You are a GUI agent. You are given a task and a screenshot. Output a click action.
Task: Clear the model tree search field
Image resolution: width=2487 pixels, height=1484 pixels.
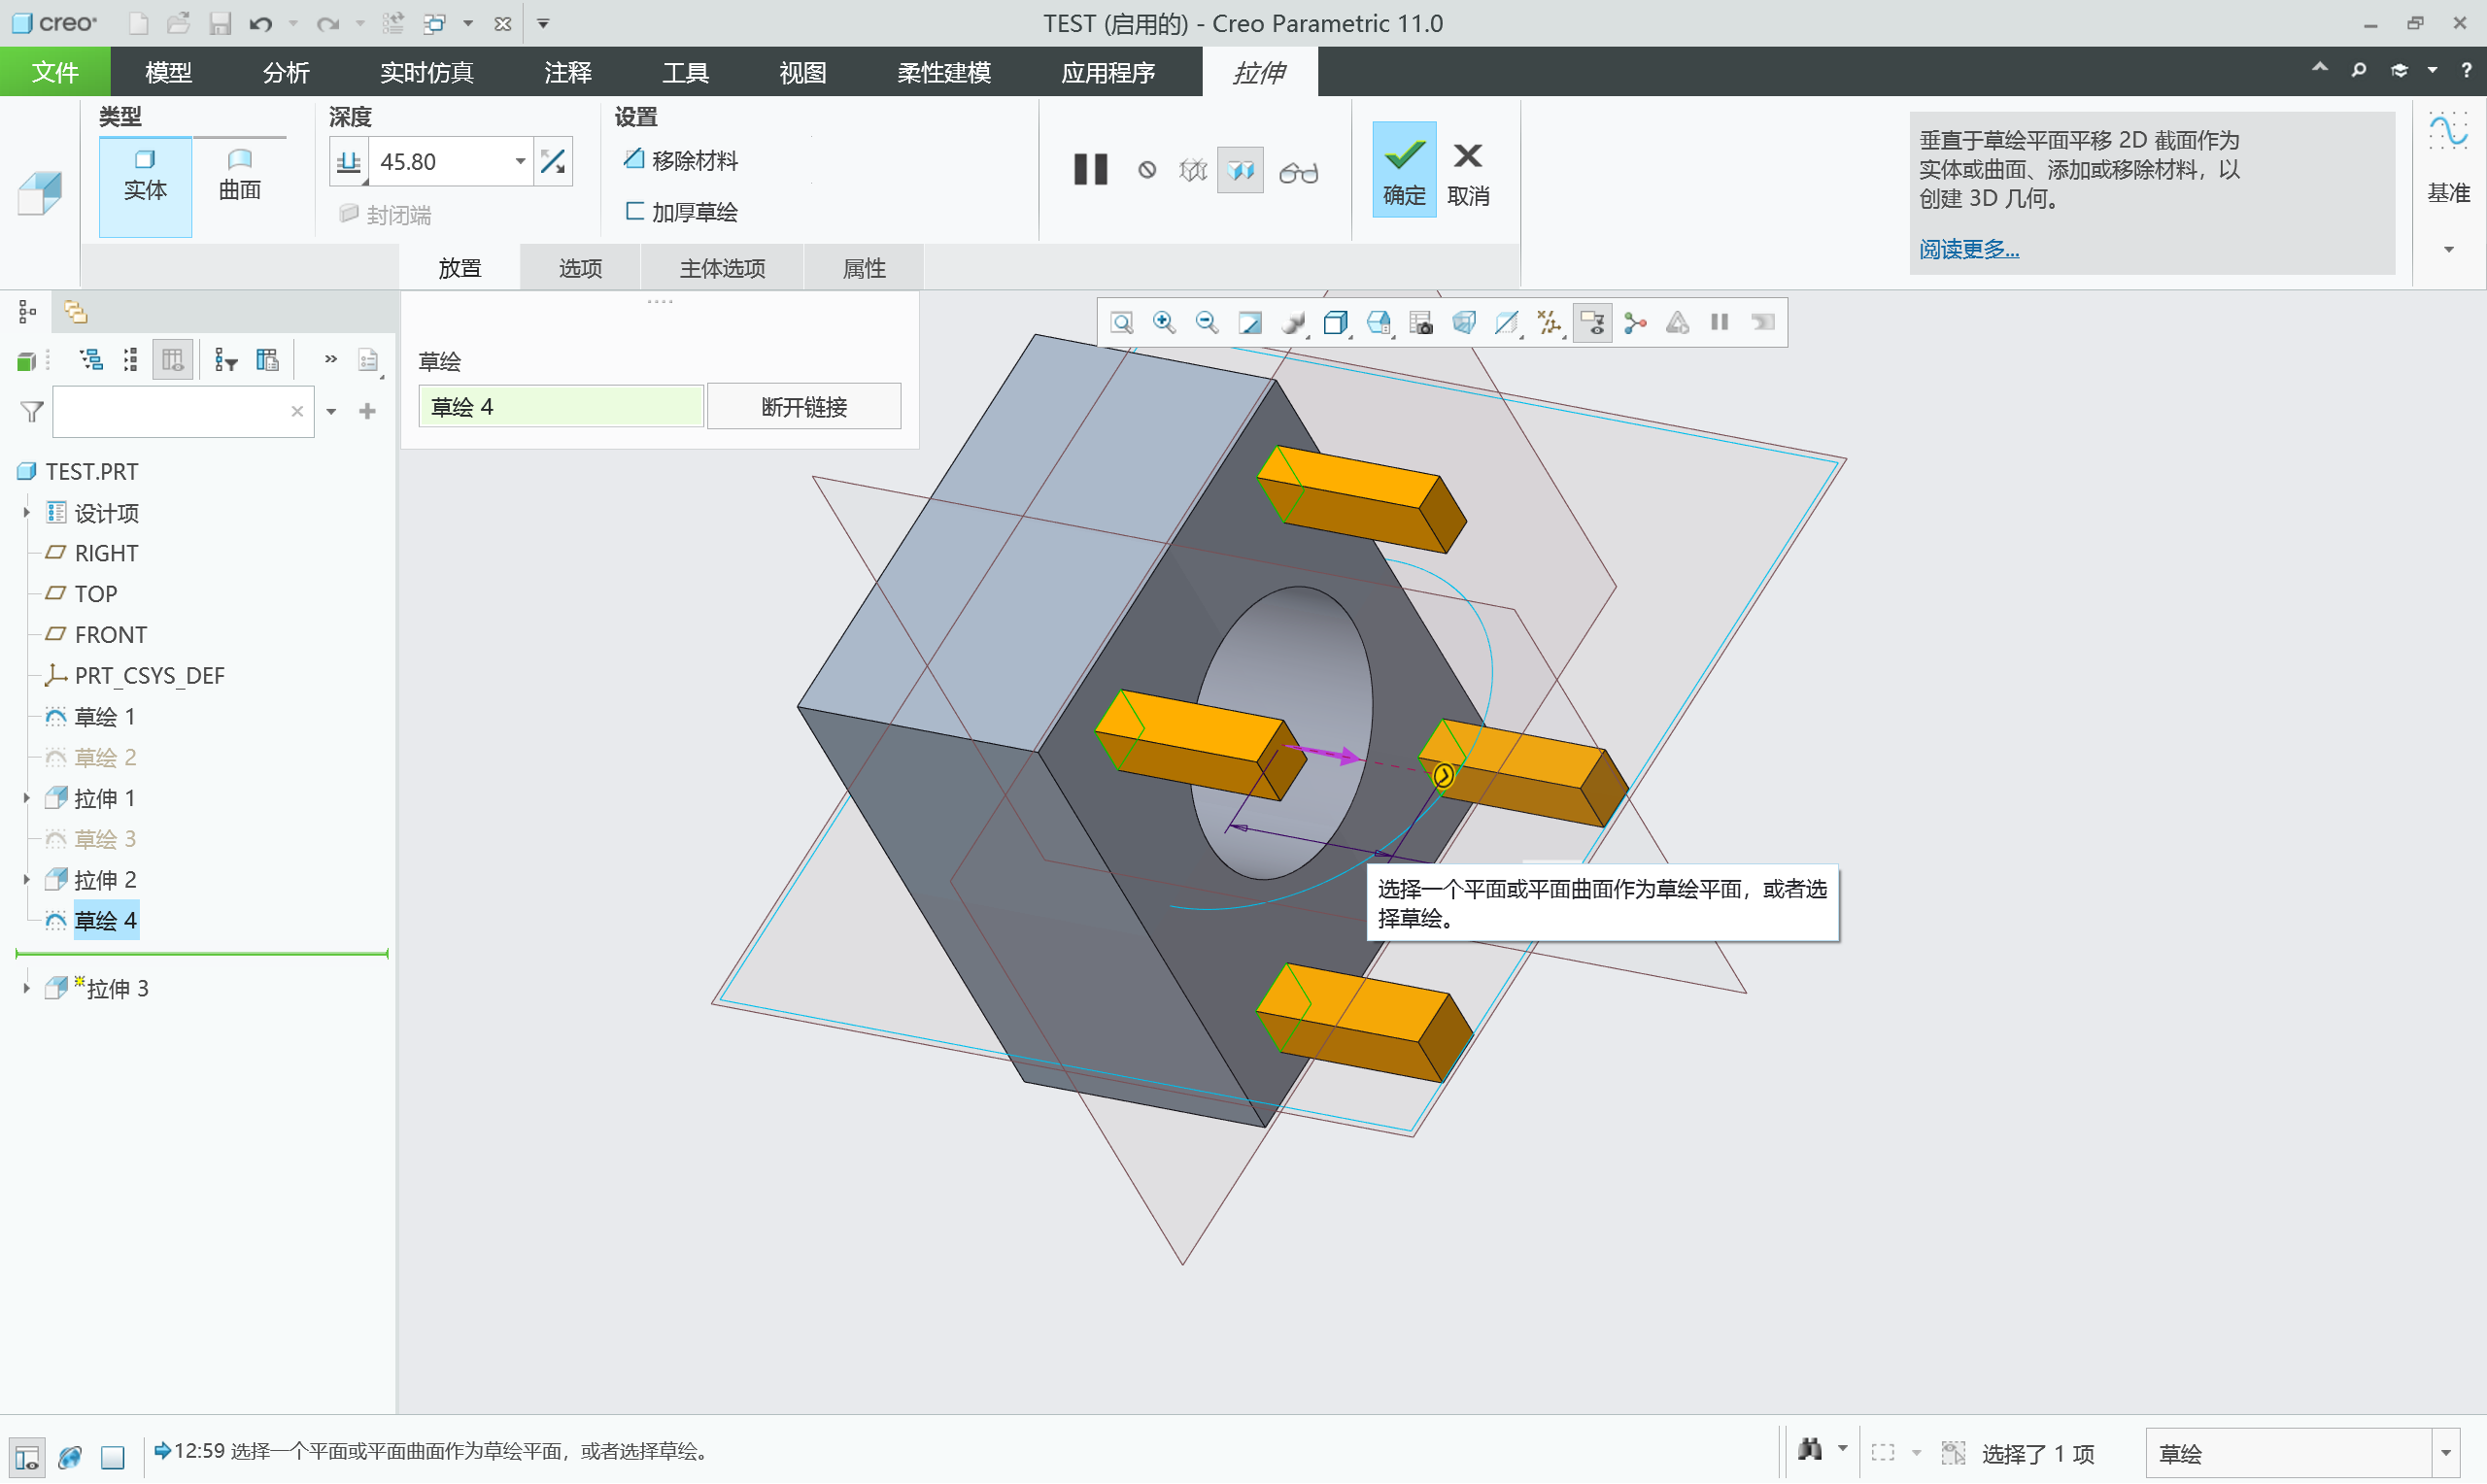click(297, 412)
